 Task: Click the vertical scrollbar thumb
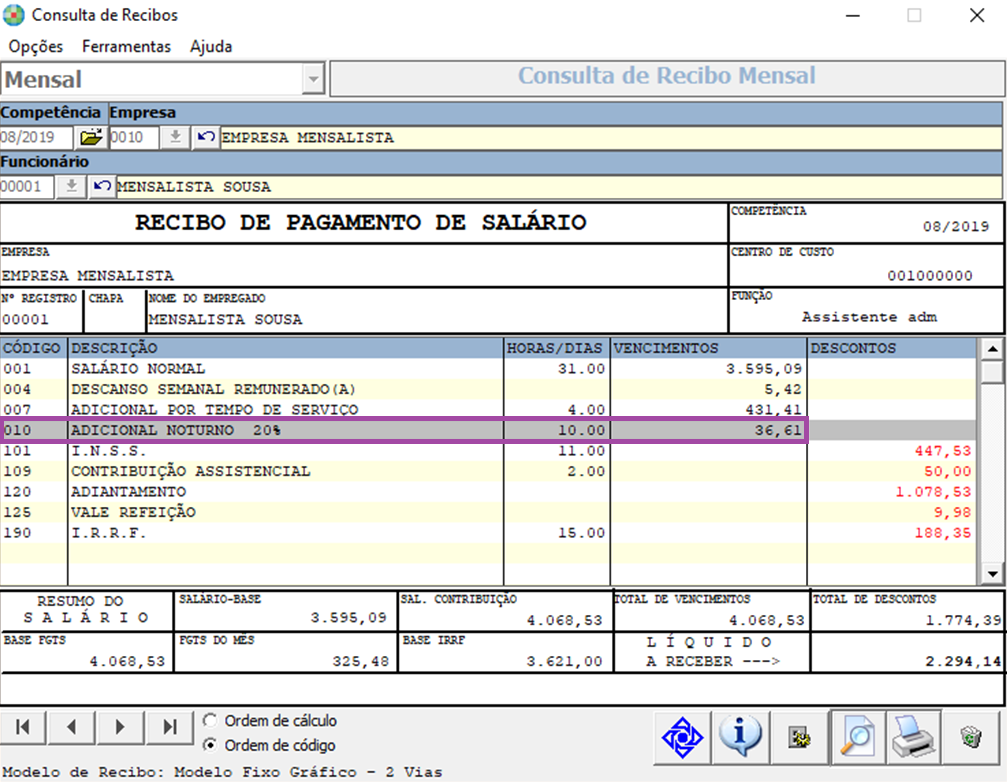(x=992, y=372)
